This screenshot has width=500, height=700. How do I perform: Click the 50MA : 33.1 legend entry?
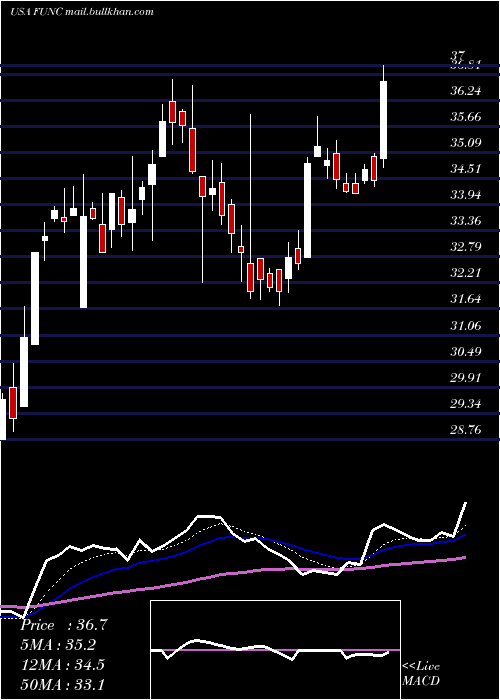point(62,684)
